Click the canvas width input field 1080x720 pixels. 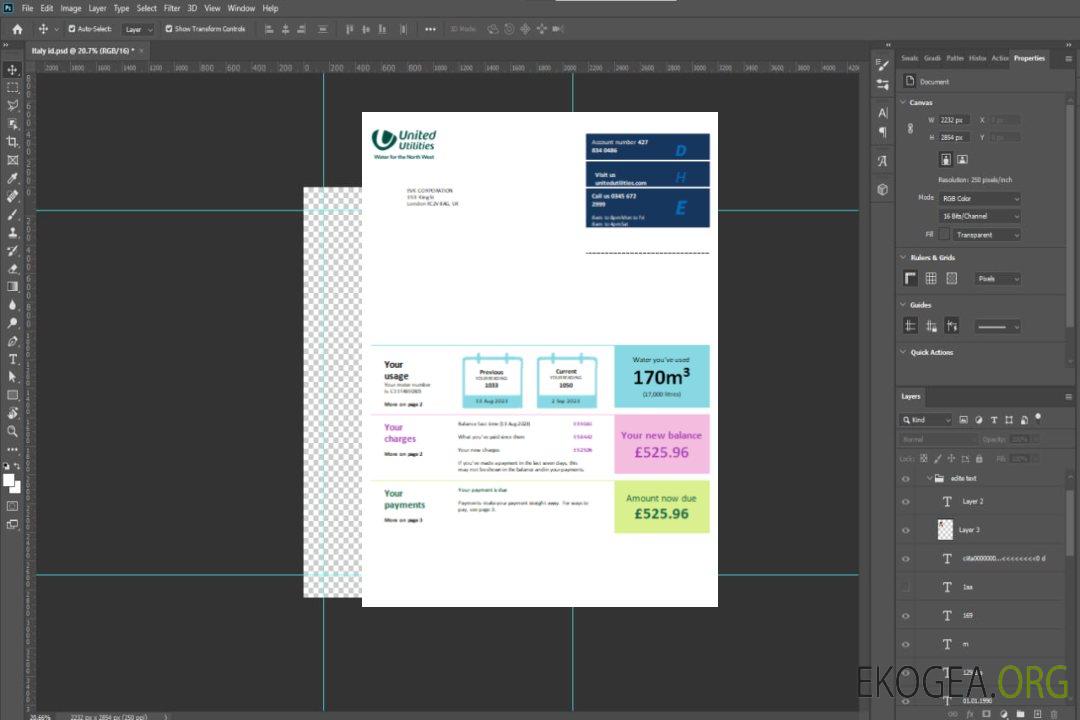click(954, 120)
